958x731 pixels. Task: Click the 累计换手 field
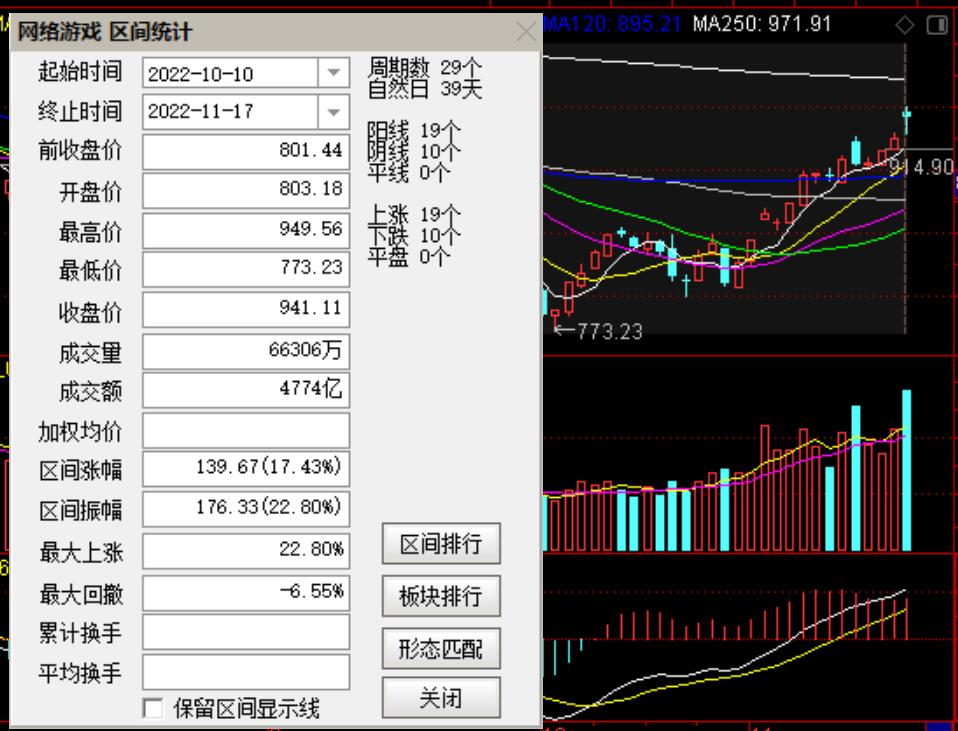tap(246, 633)
